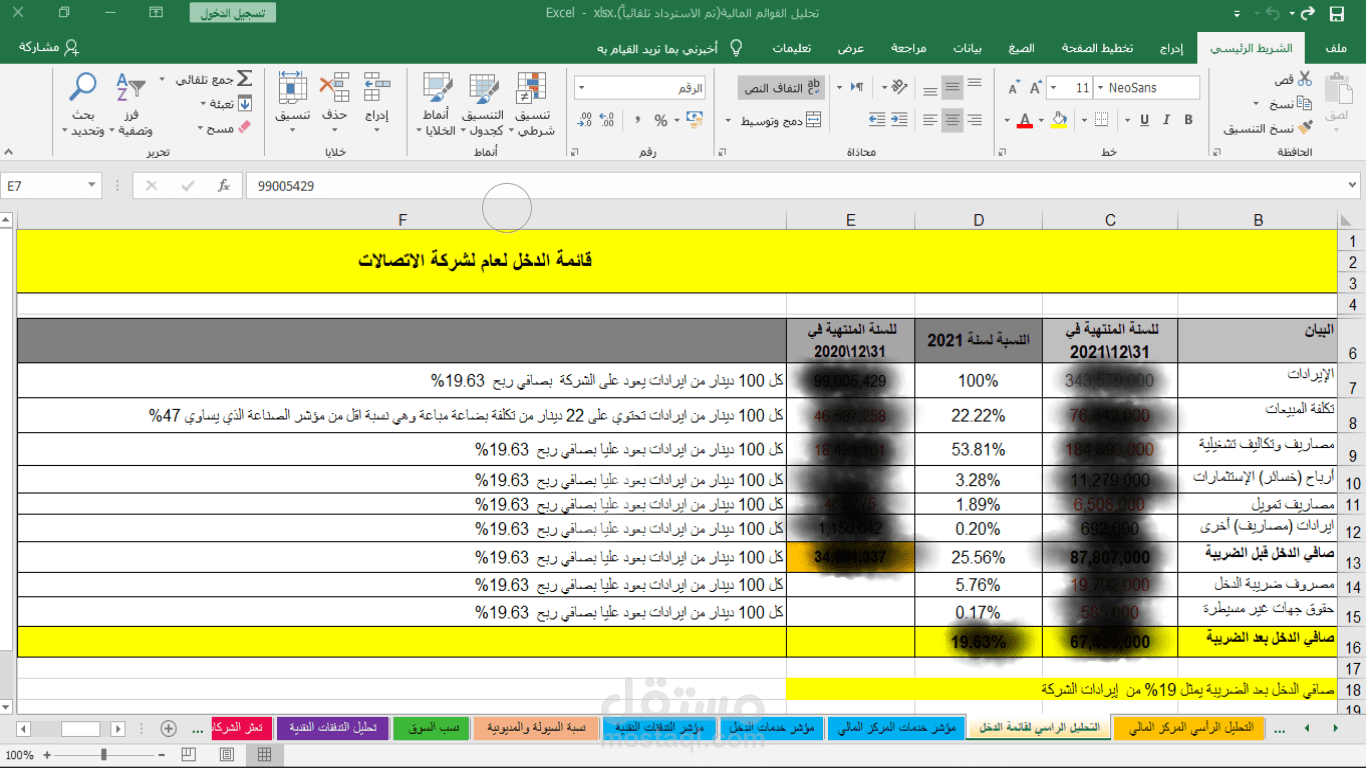Add a new sheet with the plus button
Viewport: 1366px width, 768px height.
(x=169, y=728)
